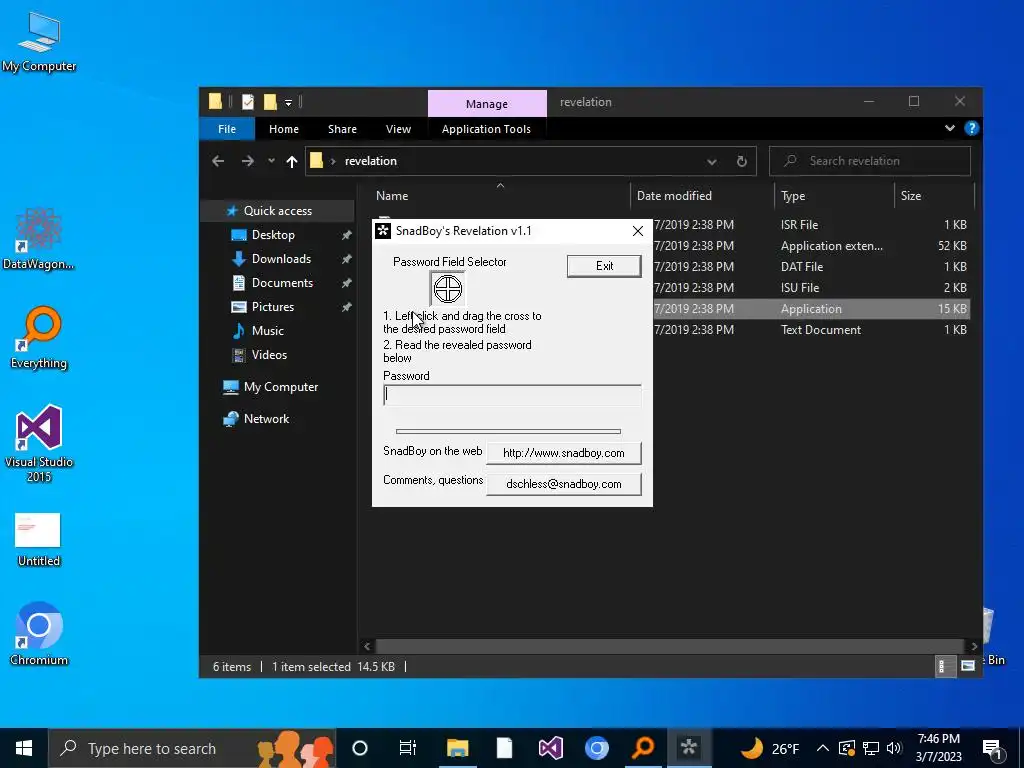Open the notification center icon
Screen dimensions: 1024x768
(992, 749)
